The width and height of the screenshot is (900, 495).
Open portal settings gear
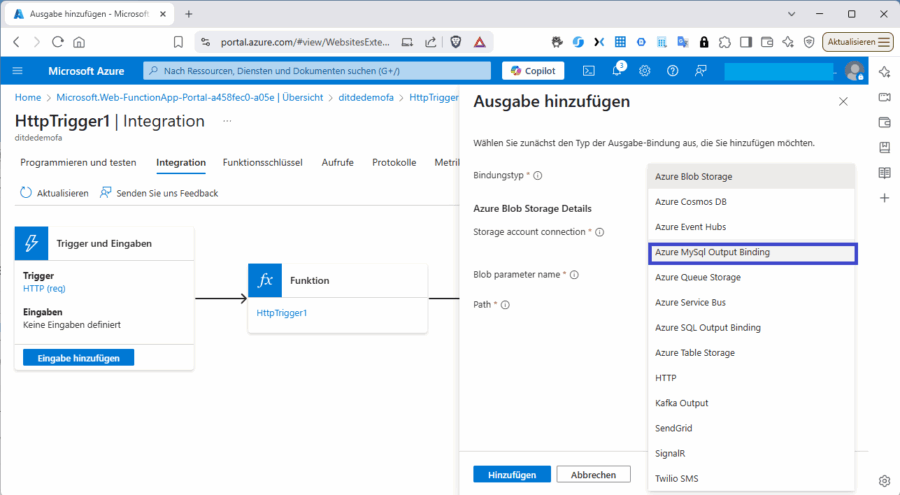pos(645,71)
